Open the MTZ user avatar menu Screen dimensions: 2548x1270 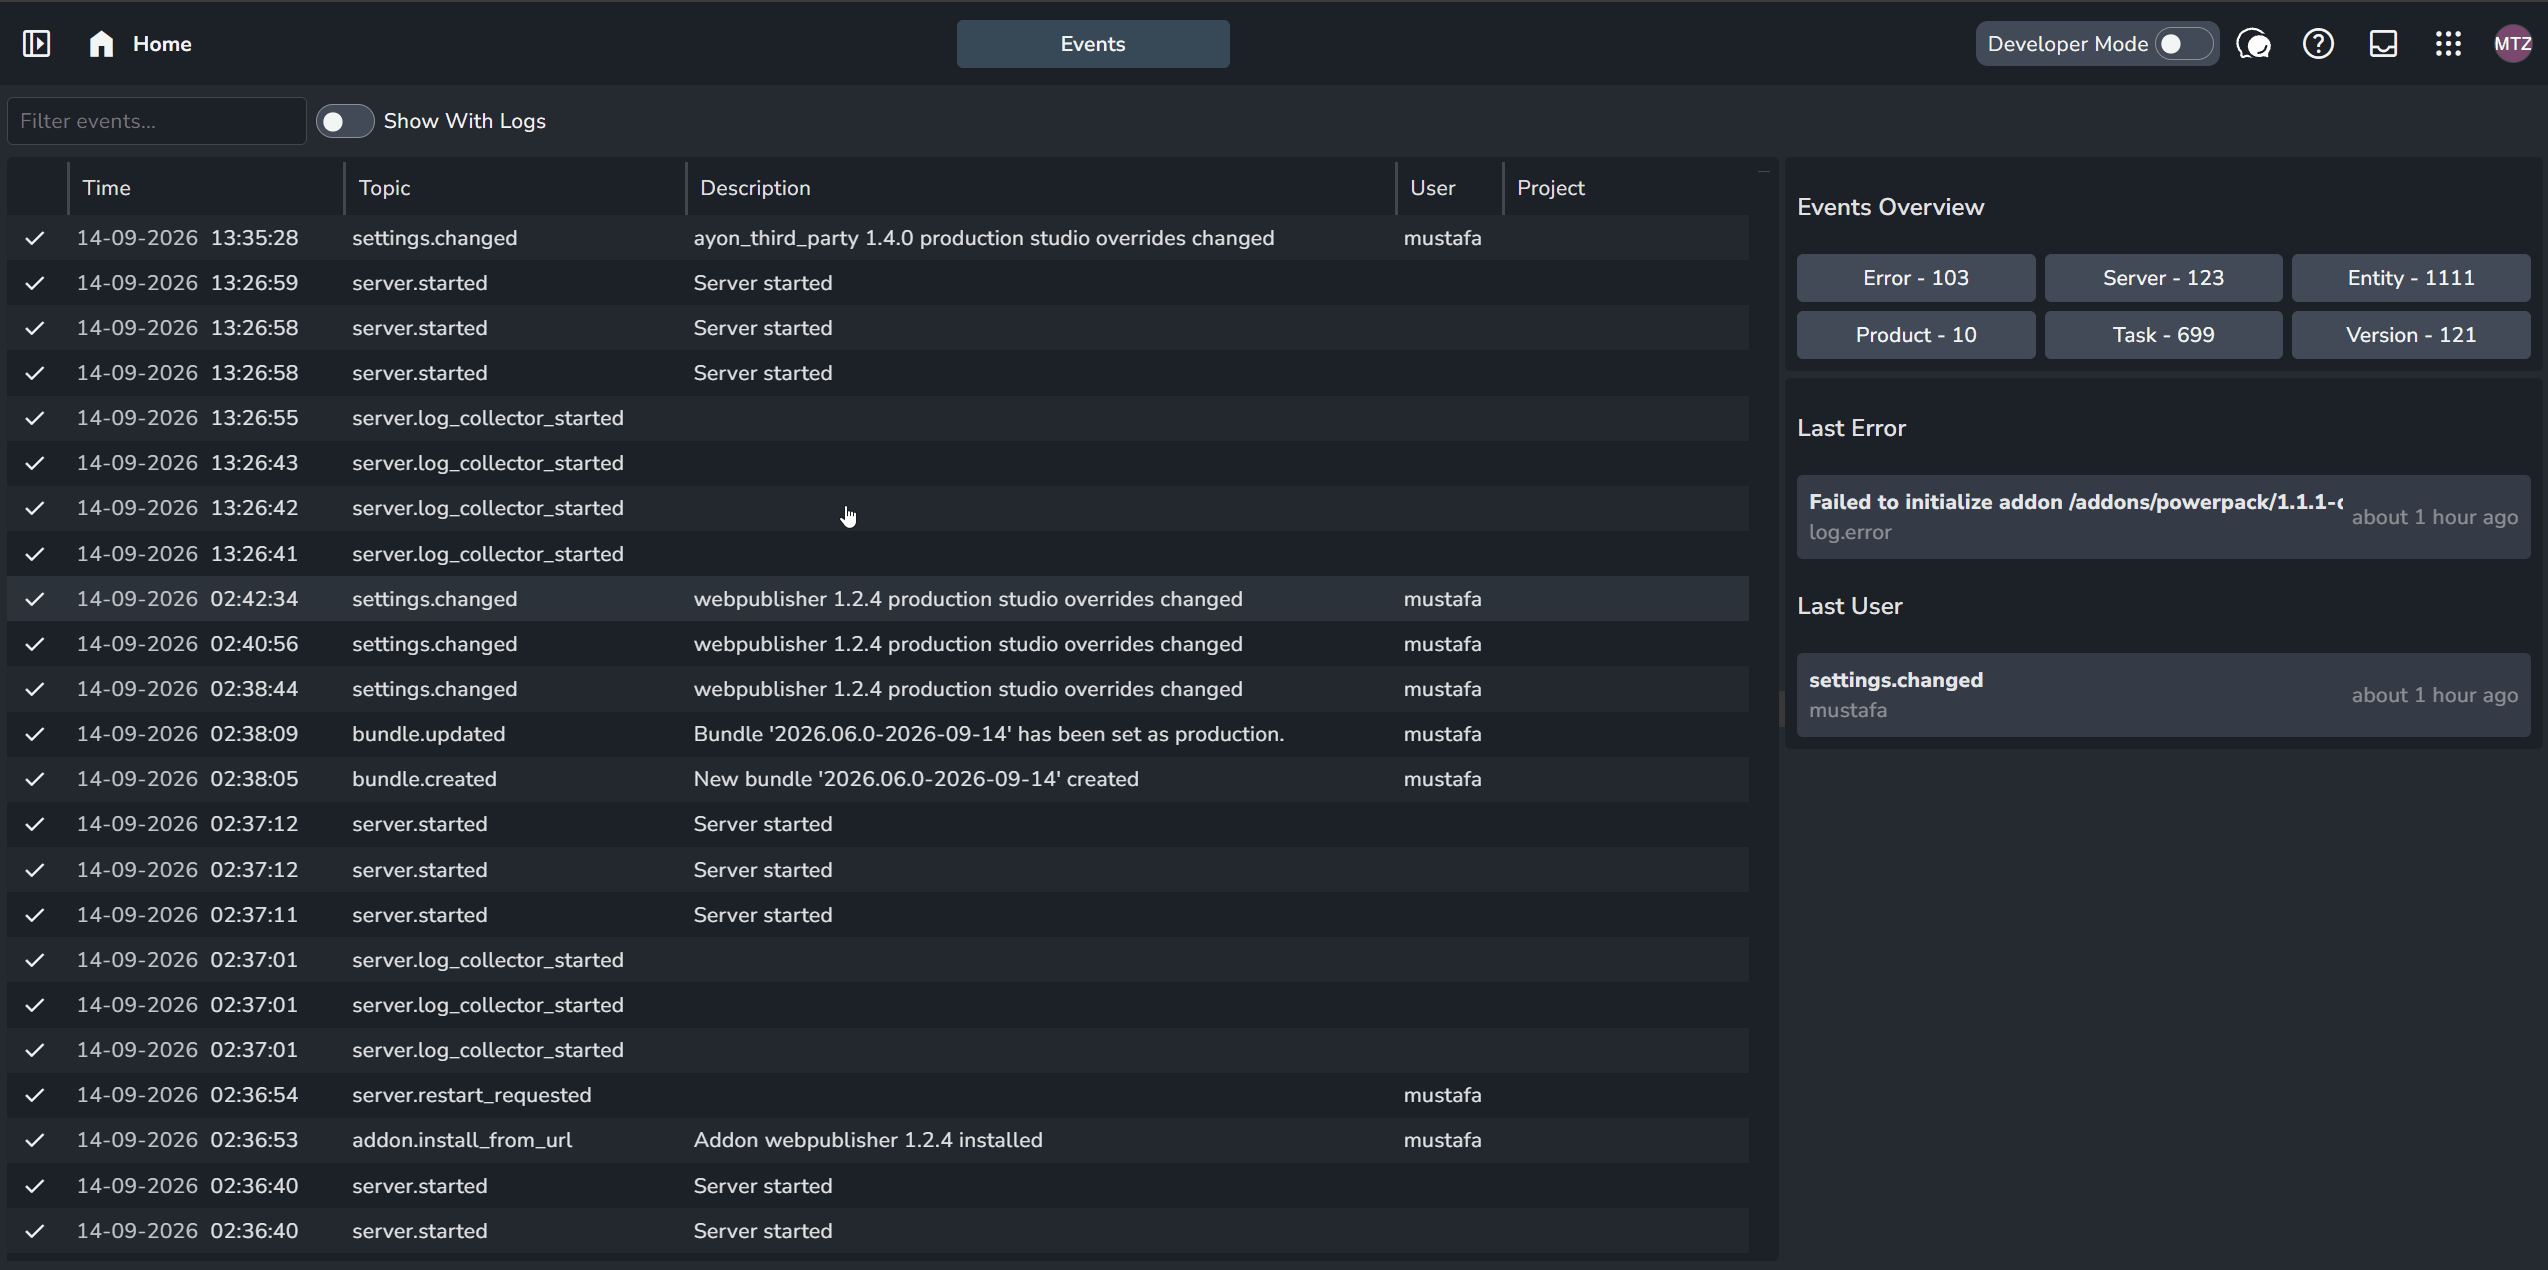tap(2512, 44)
